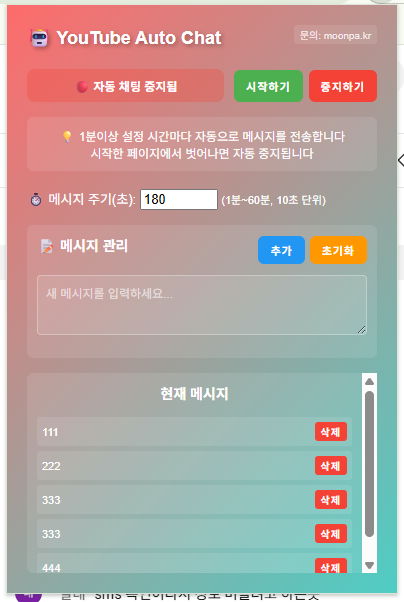Delete the second 333 message
This screenshot has width=404, height=602.
click(x=331, y=534)
